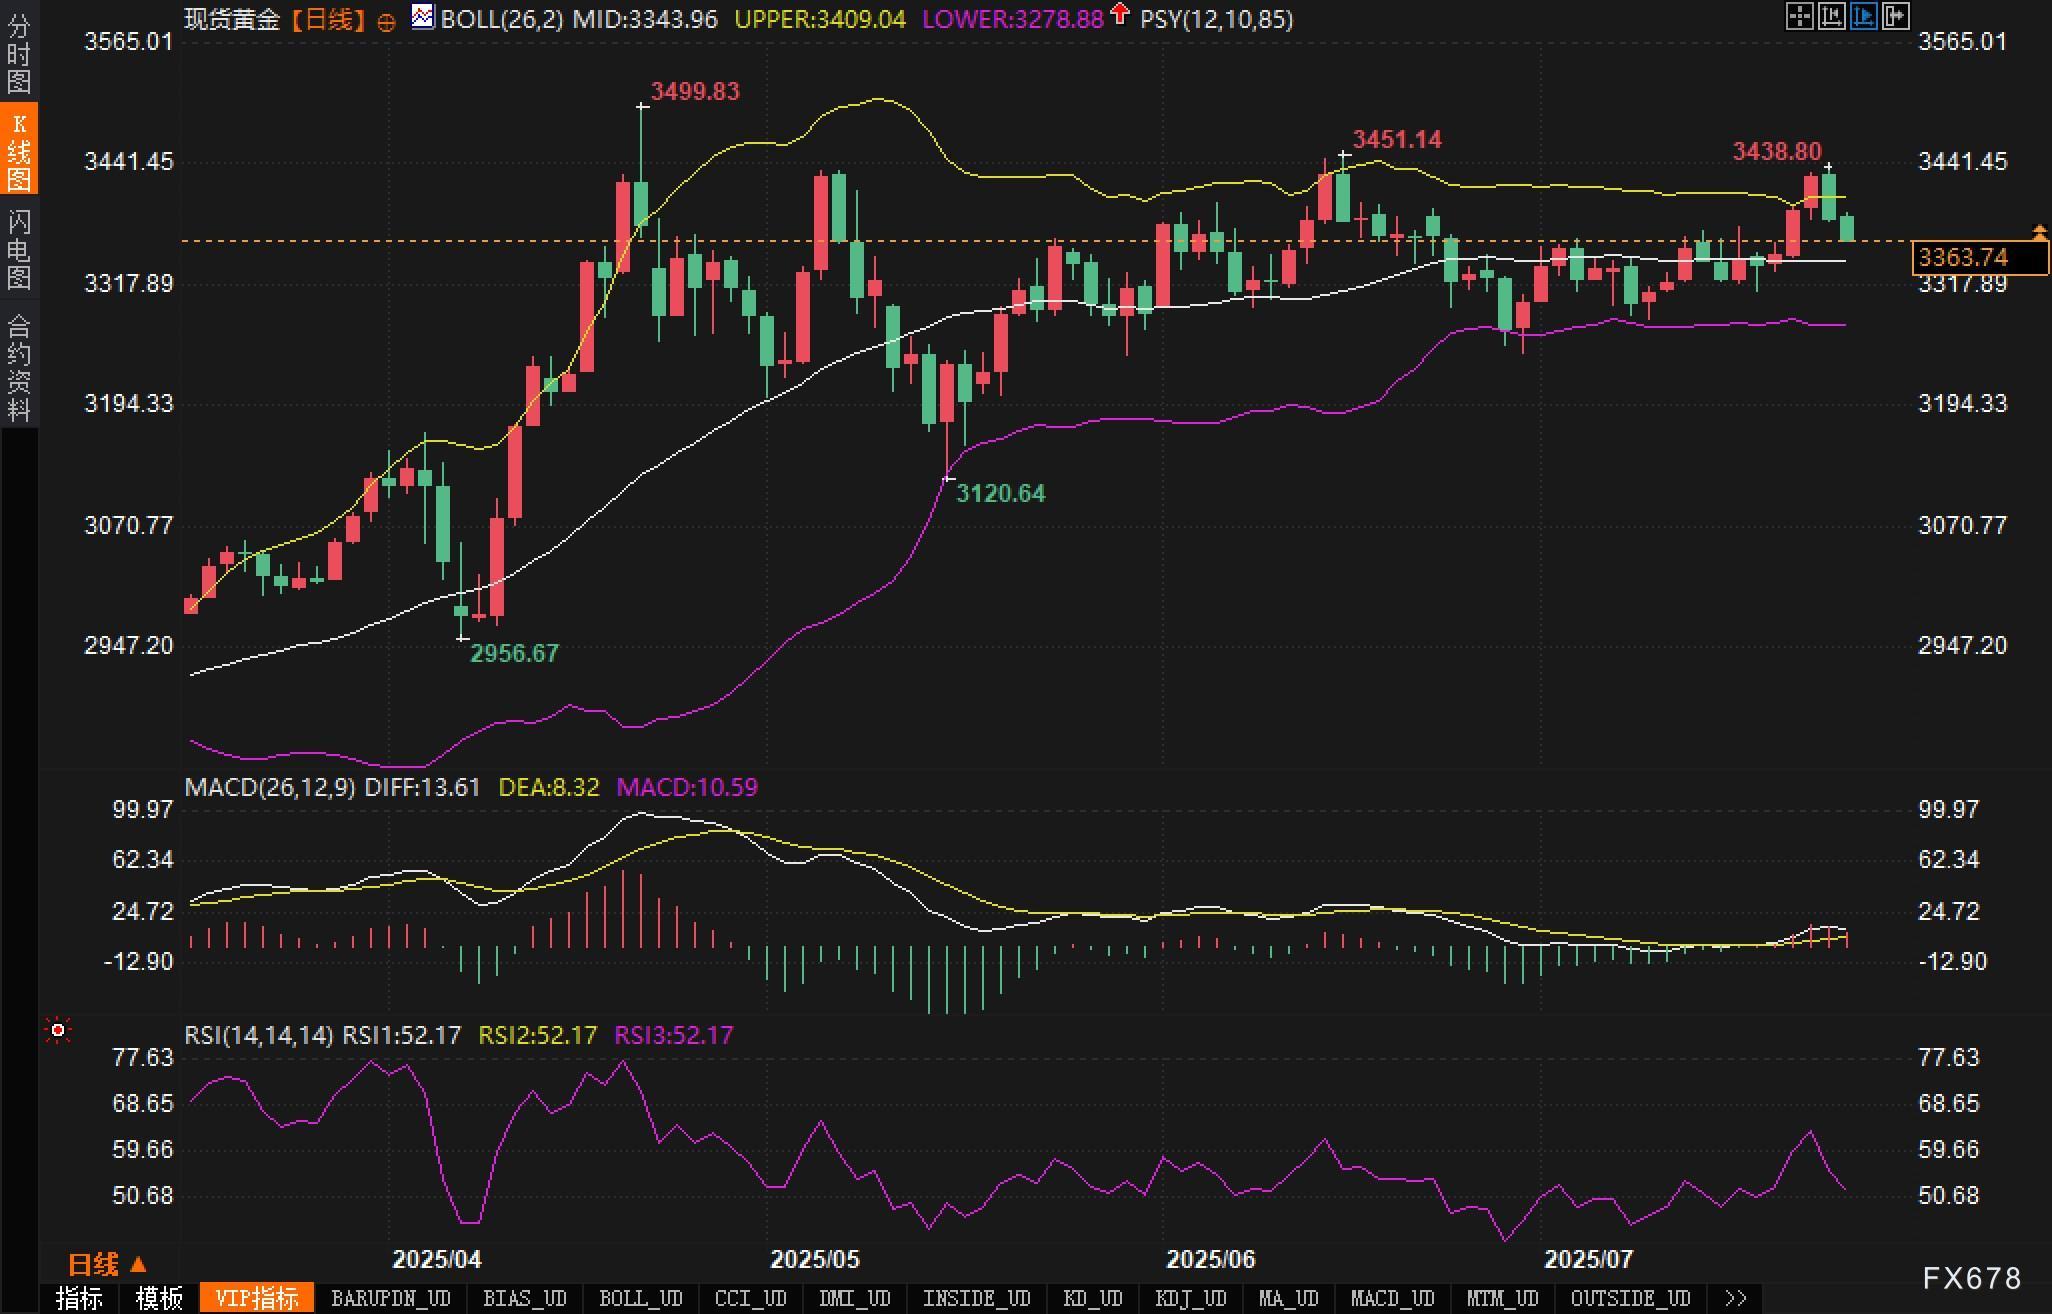
Task: Click the blue highlighted chart axis icon
Action: point(1863,16)
